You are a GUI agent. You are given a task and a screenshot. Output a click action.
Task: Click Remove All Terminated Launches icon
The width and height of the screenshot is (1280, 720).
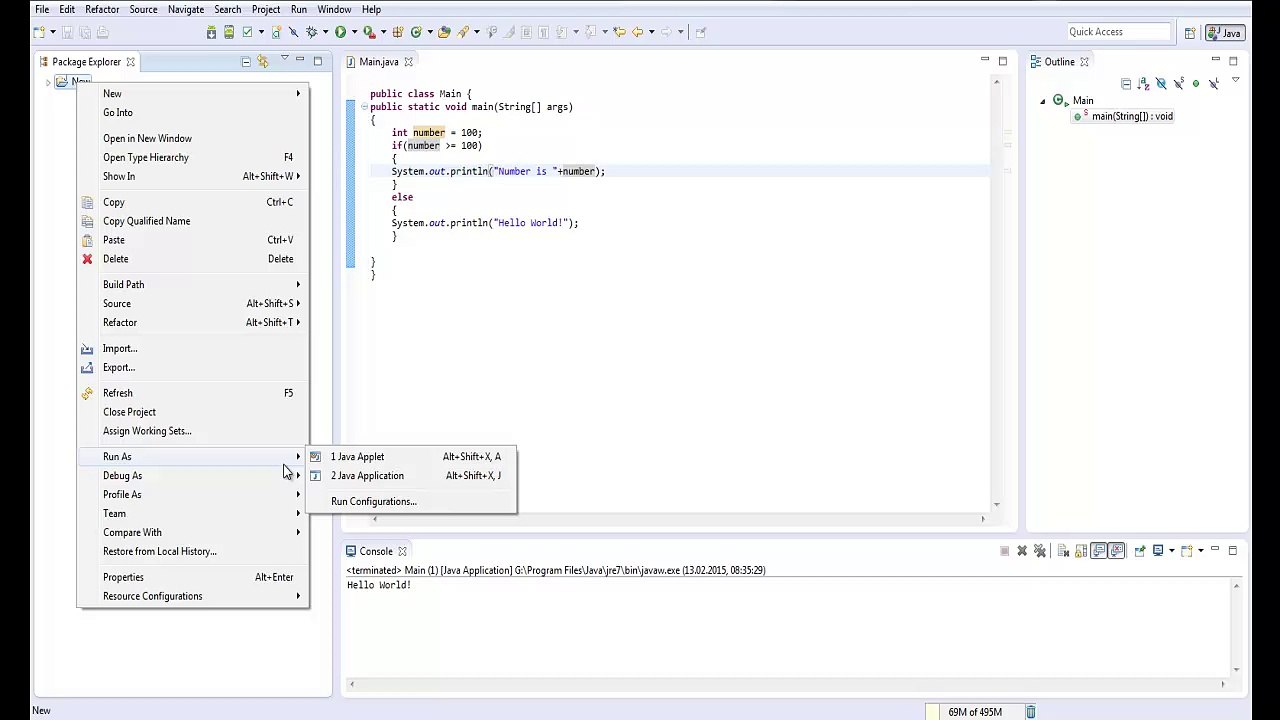(x=1040, y=550)
